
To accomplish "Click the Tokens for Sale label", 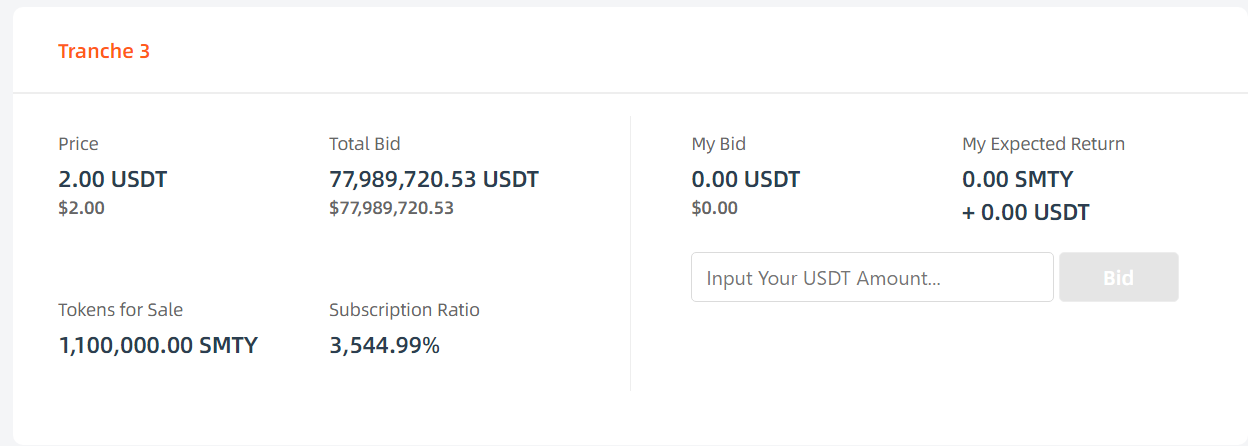I will (x=120, y=310).
